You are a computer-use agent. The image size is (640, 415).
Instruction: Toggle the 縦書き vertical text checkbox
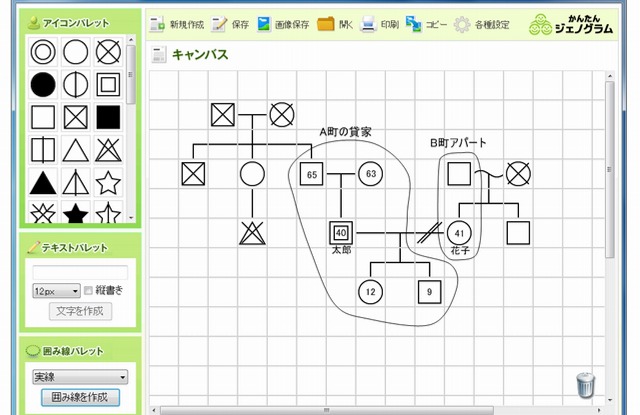88,291
